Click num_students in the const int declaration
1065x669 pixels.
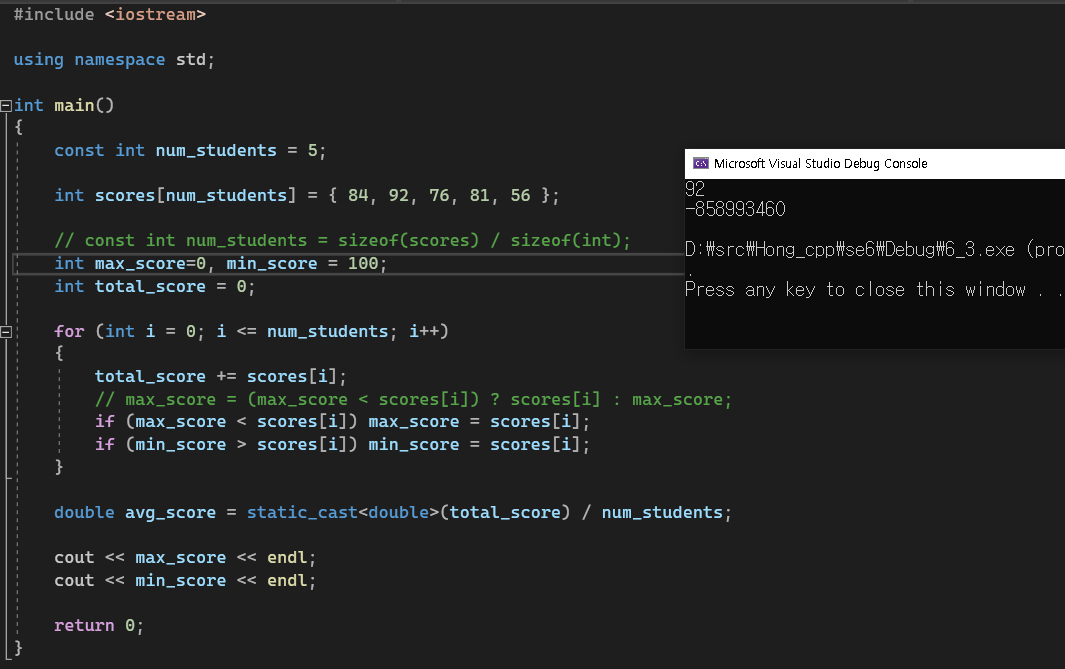point(215,150)
